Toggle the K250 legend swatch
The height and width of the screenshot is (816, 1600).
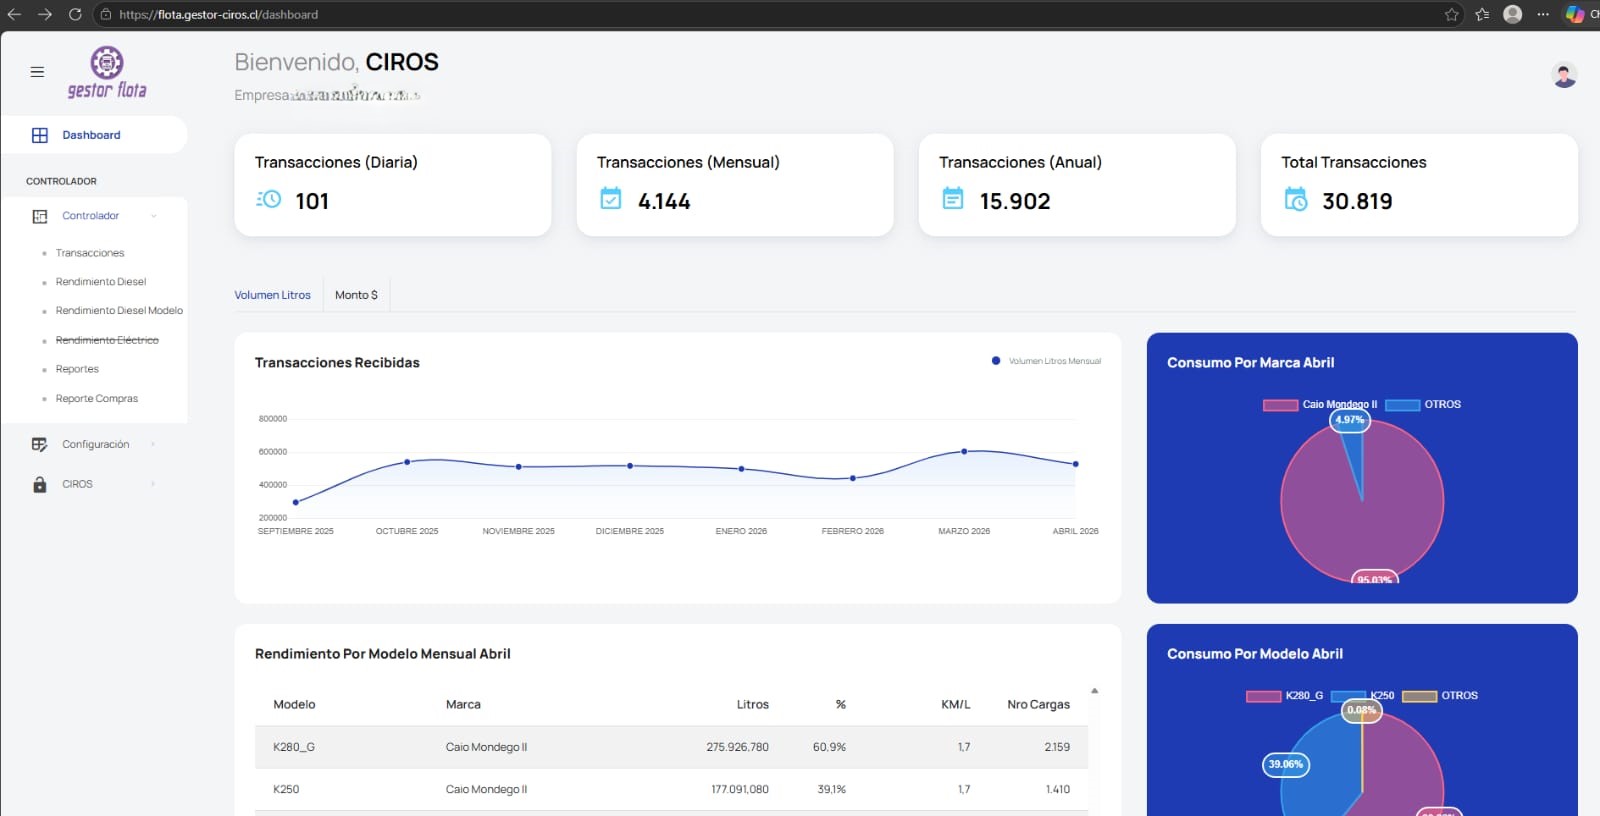tap(1348, 696)
